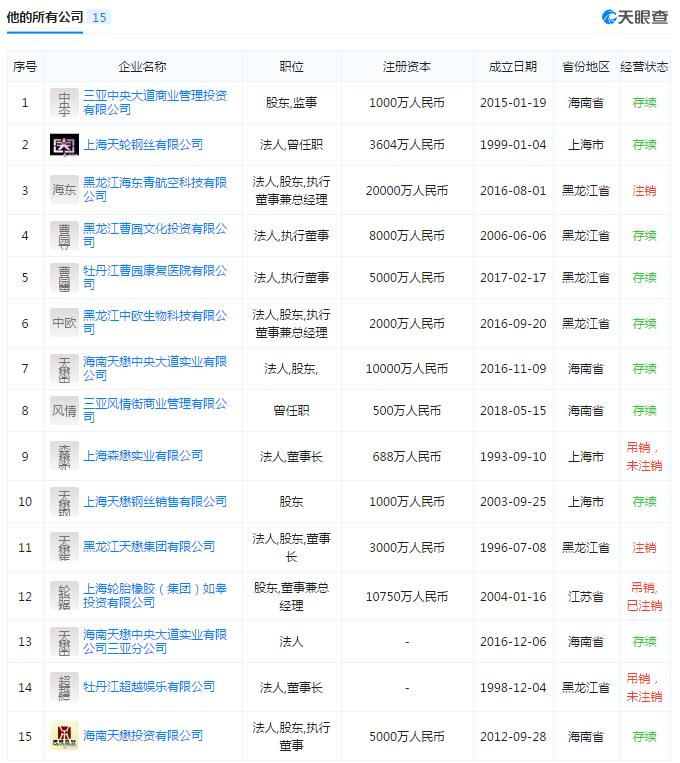Click the 法人,股东,董事长 position cell
The height and width of the screenshot is (763, 680).
tap(292, 547)
